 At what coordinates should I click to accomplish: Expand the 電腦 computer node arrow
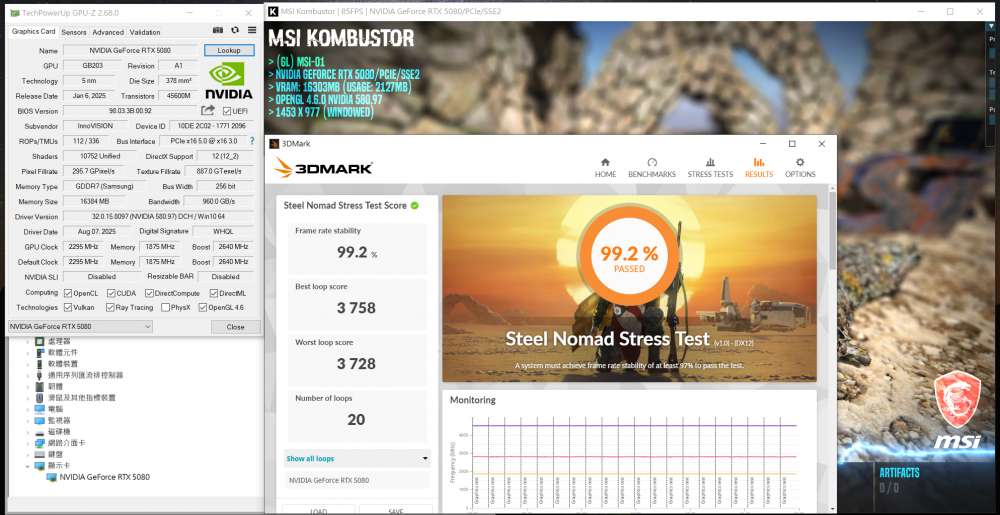(x=27, y=409)
